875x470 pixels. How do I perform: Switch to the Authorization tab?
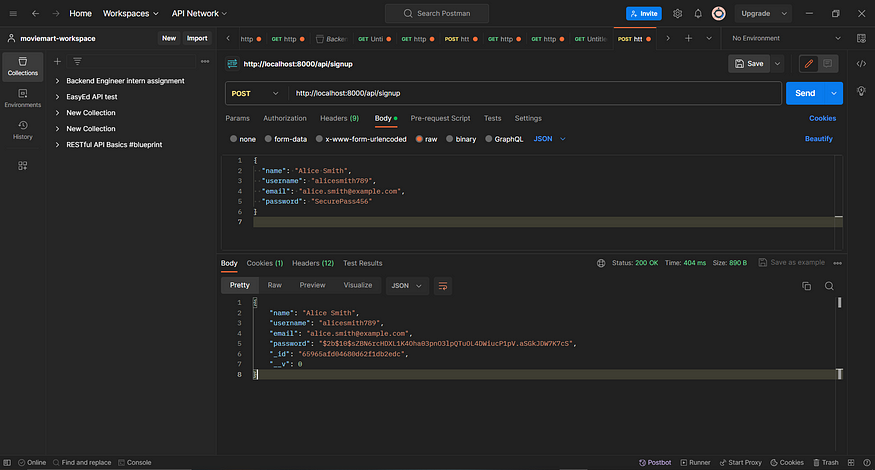tap(285, 118)
